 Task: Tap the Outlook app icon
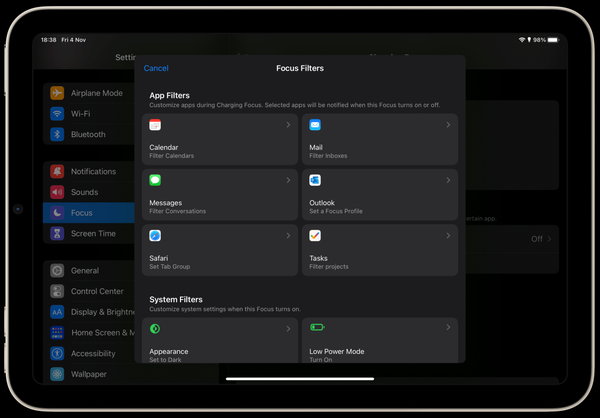pos(315,180)
